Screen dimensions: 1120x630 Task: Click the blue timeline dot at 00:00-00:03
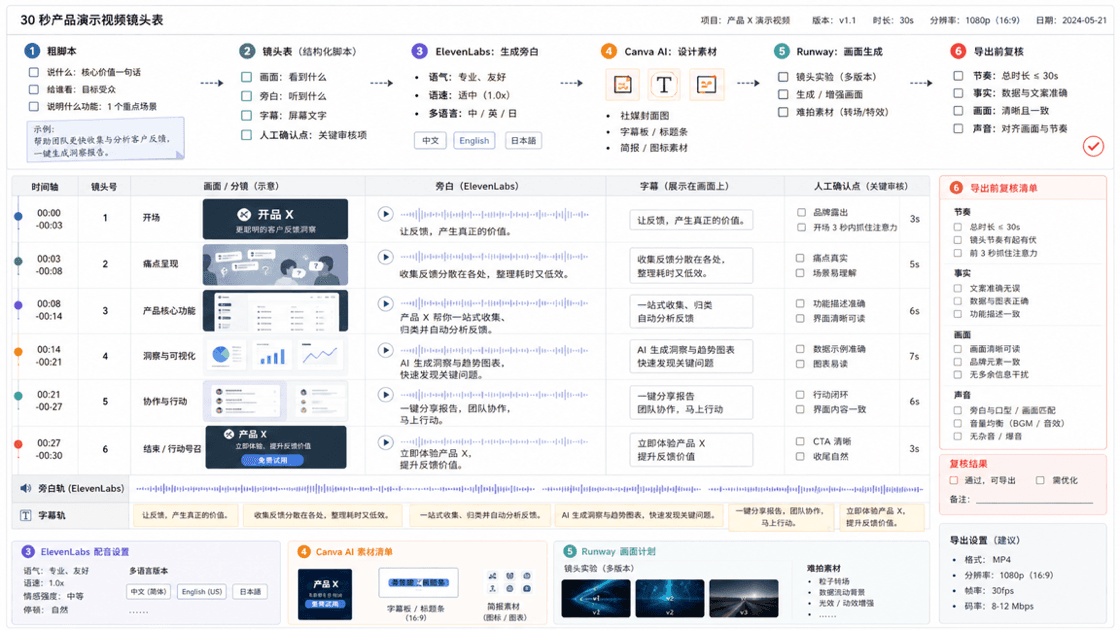click(x=19, y=216)
